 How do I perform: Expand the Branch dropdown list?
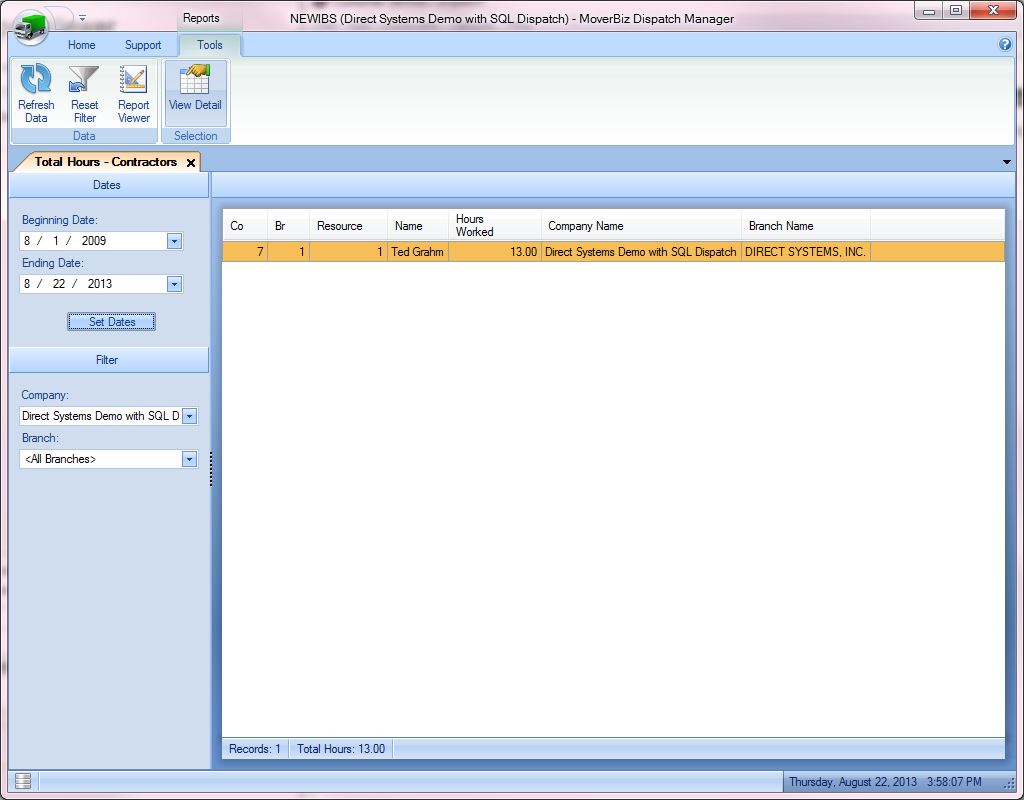pos(189,459)
